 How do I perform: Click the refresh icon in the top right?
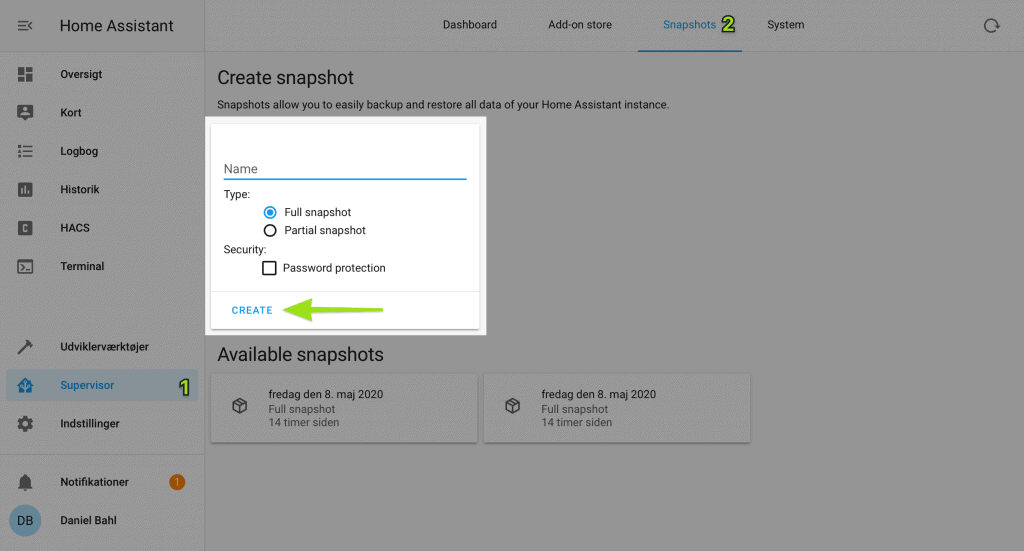click(x=991, y=25)
